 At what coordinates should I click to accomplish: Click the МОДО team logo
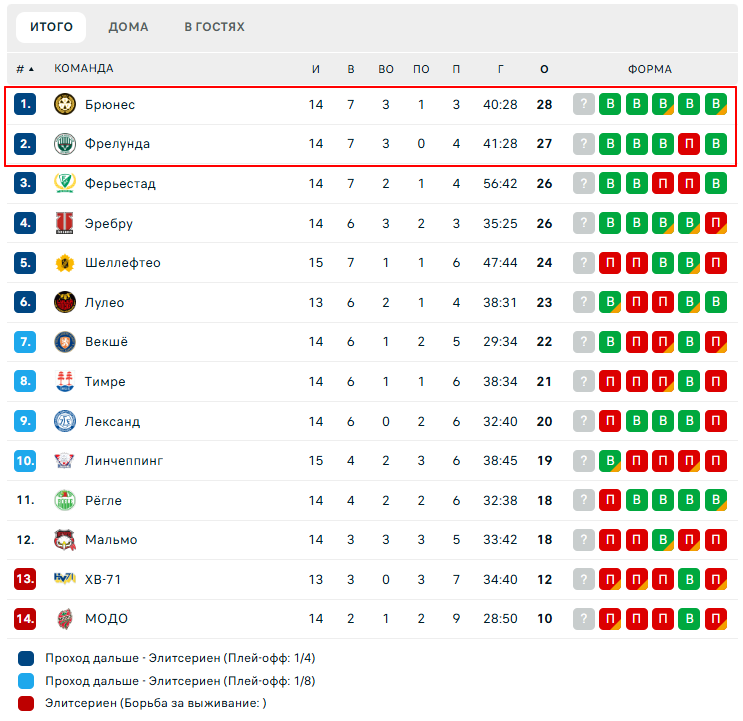(x=65, y=619)
